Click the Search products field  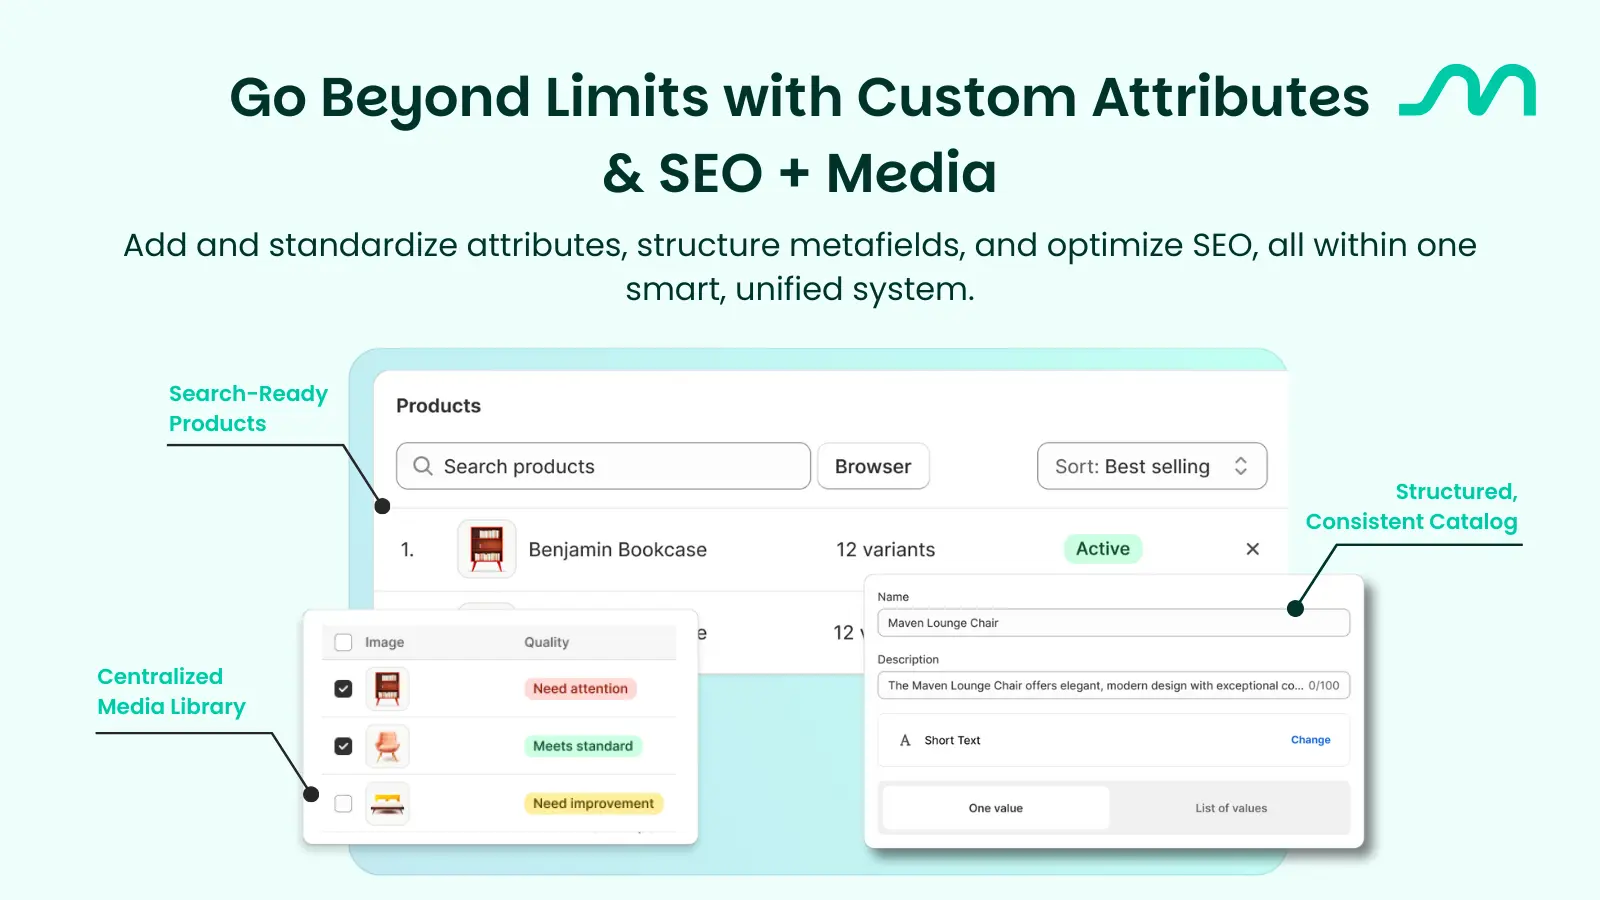[603, 466]
